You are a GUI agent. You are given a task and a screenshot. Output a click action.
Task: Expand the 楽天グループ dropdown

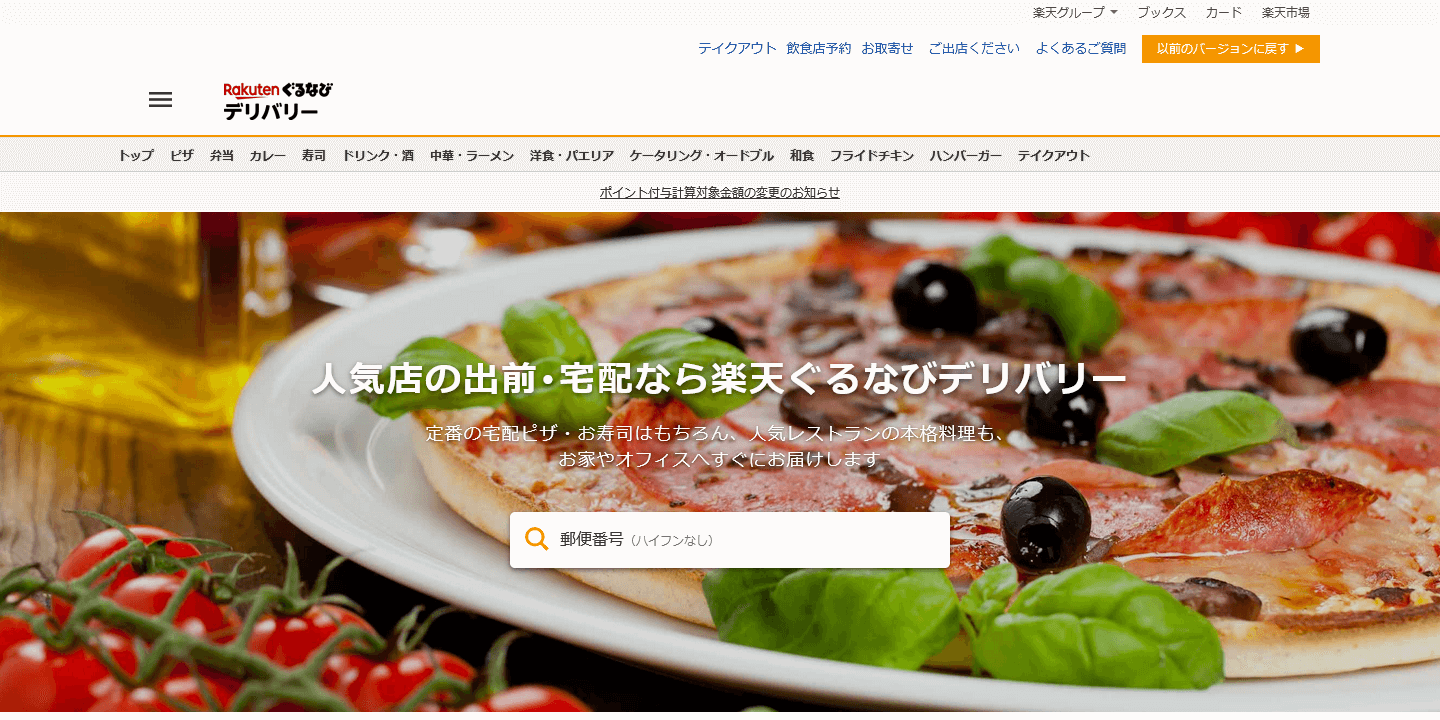(1075, 13)
